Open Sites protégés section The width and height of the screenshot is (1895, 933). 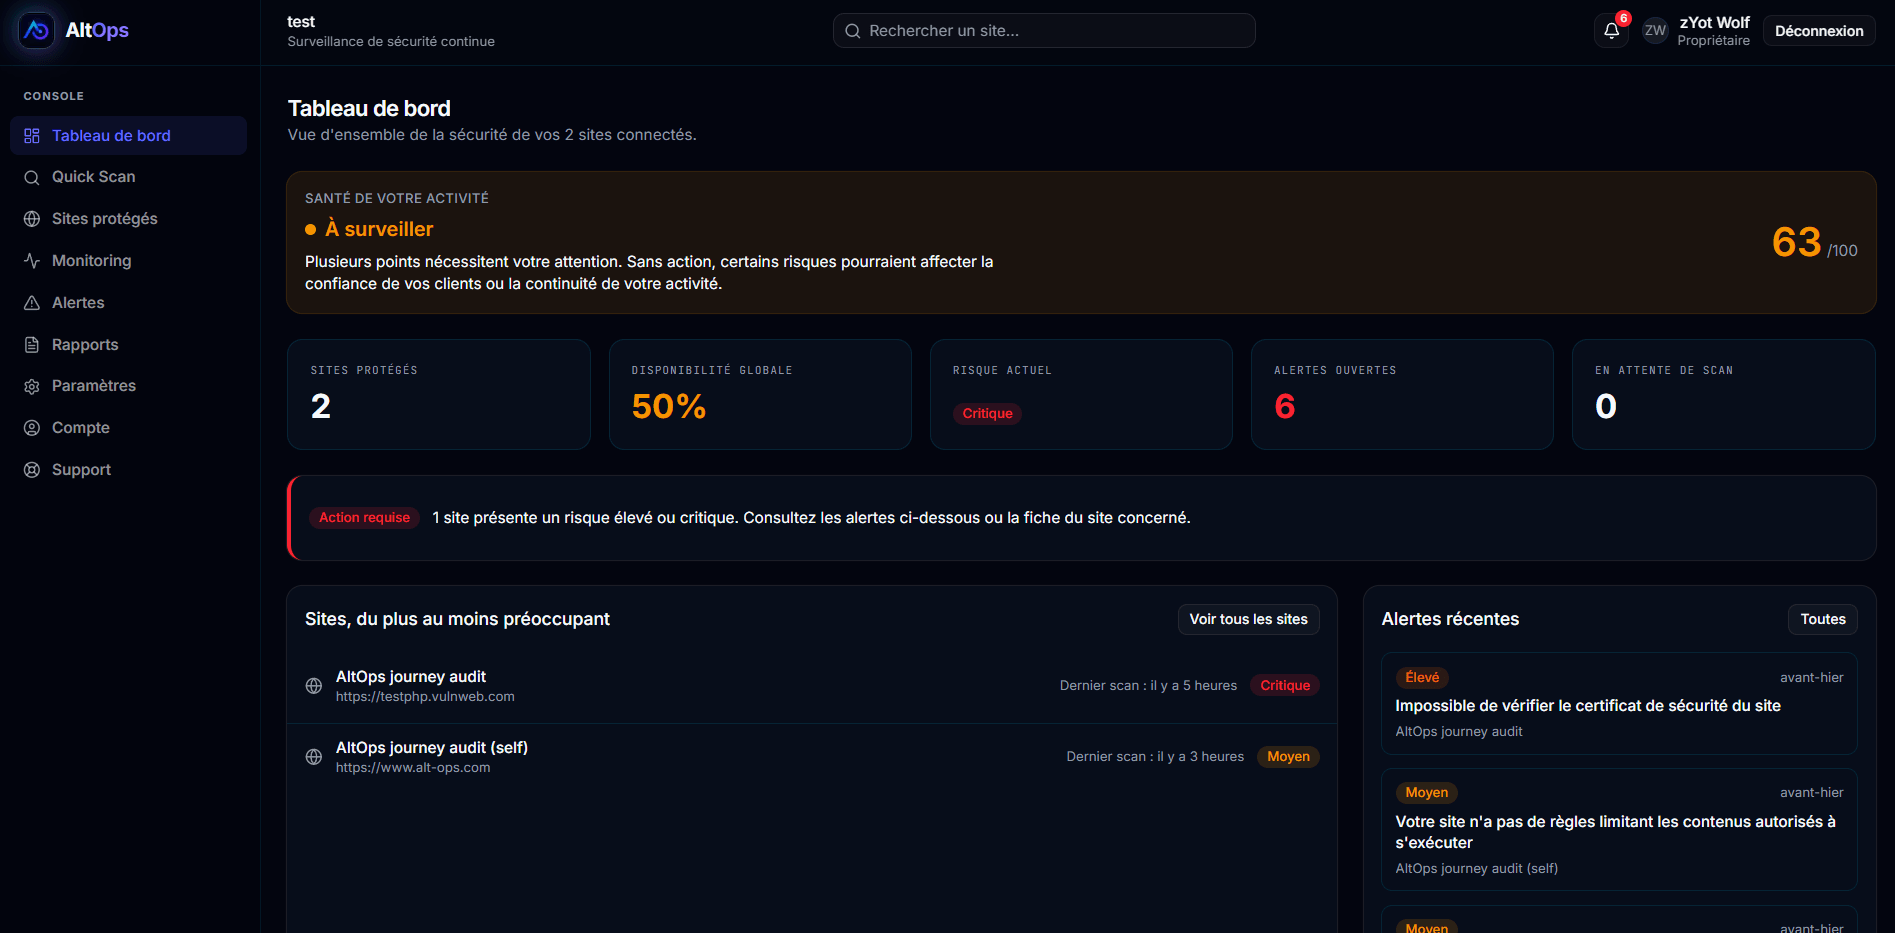pyautogui.click(x=128, y=219)
